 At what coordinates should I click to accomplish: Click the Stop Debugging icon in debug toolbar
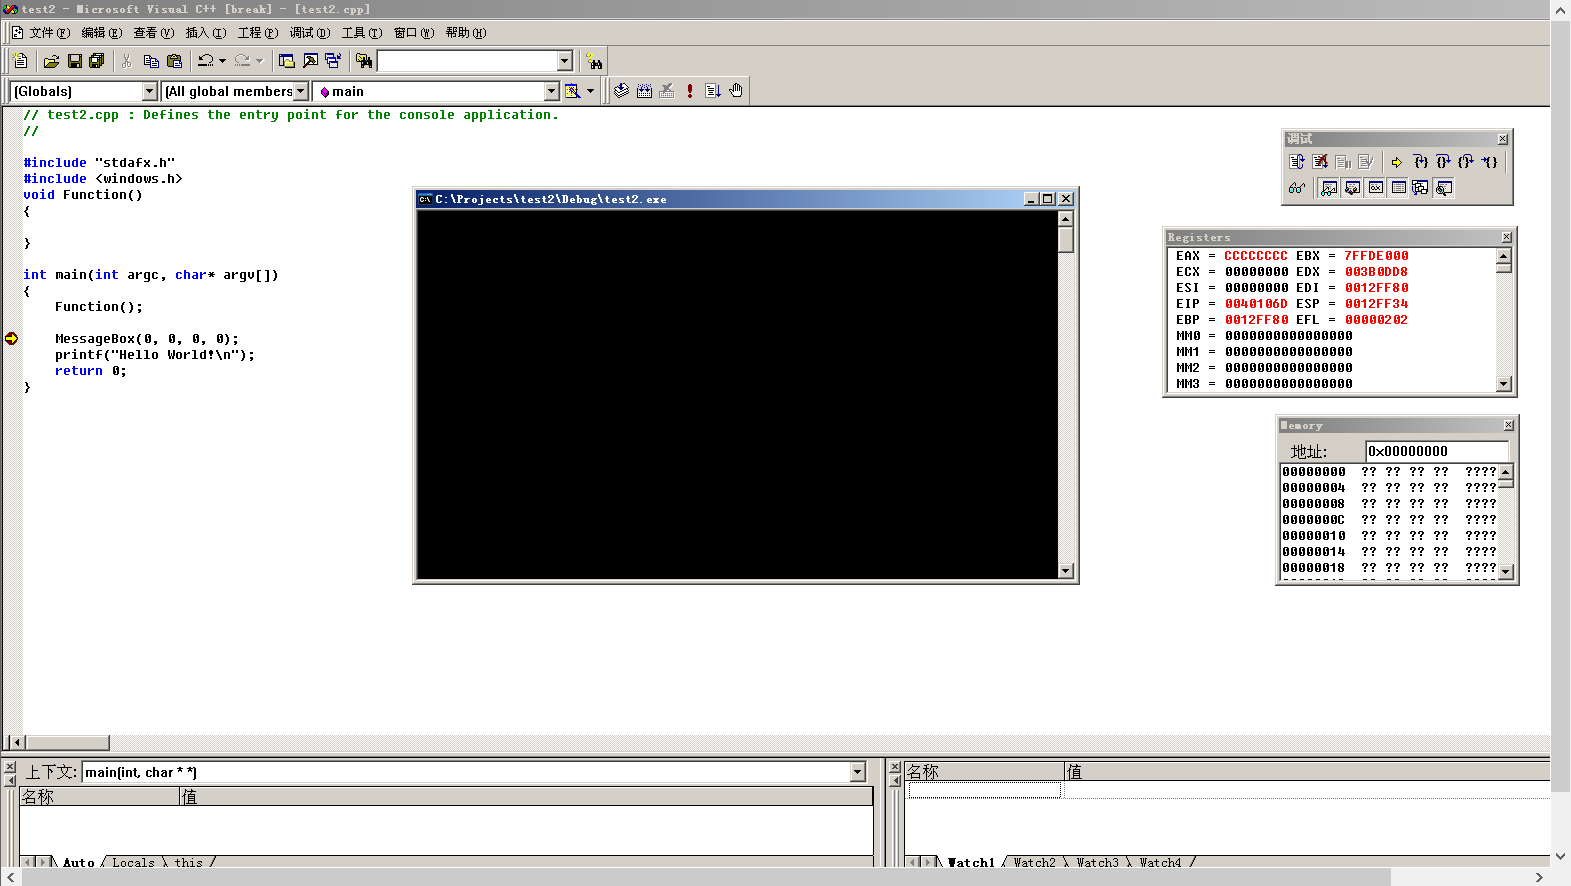click(1320, 161)
